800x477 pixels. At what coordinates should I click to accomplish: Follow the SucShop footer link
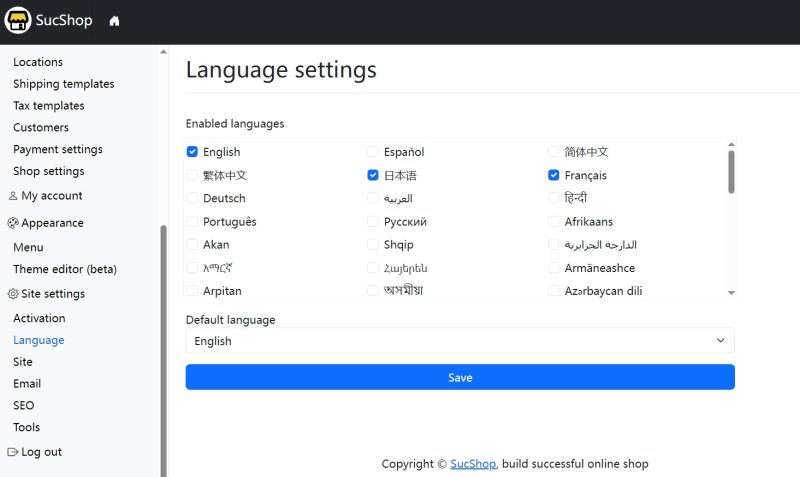pos(473,464)
